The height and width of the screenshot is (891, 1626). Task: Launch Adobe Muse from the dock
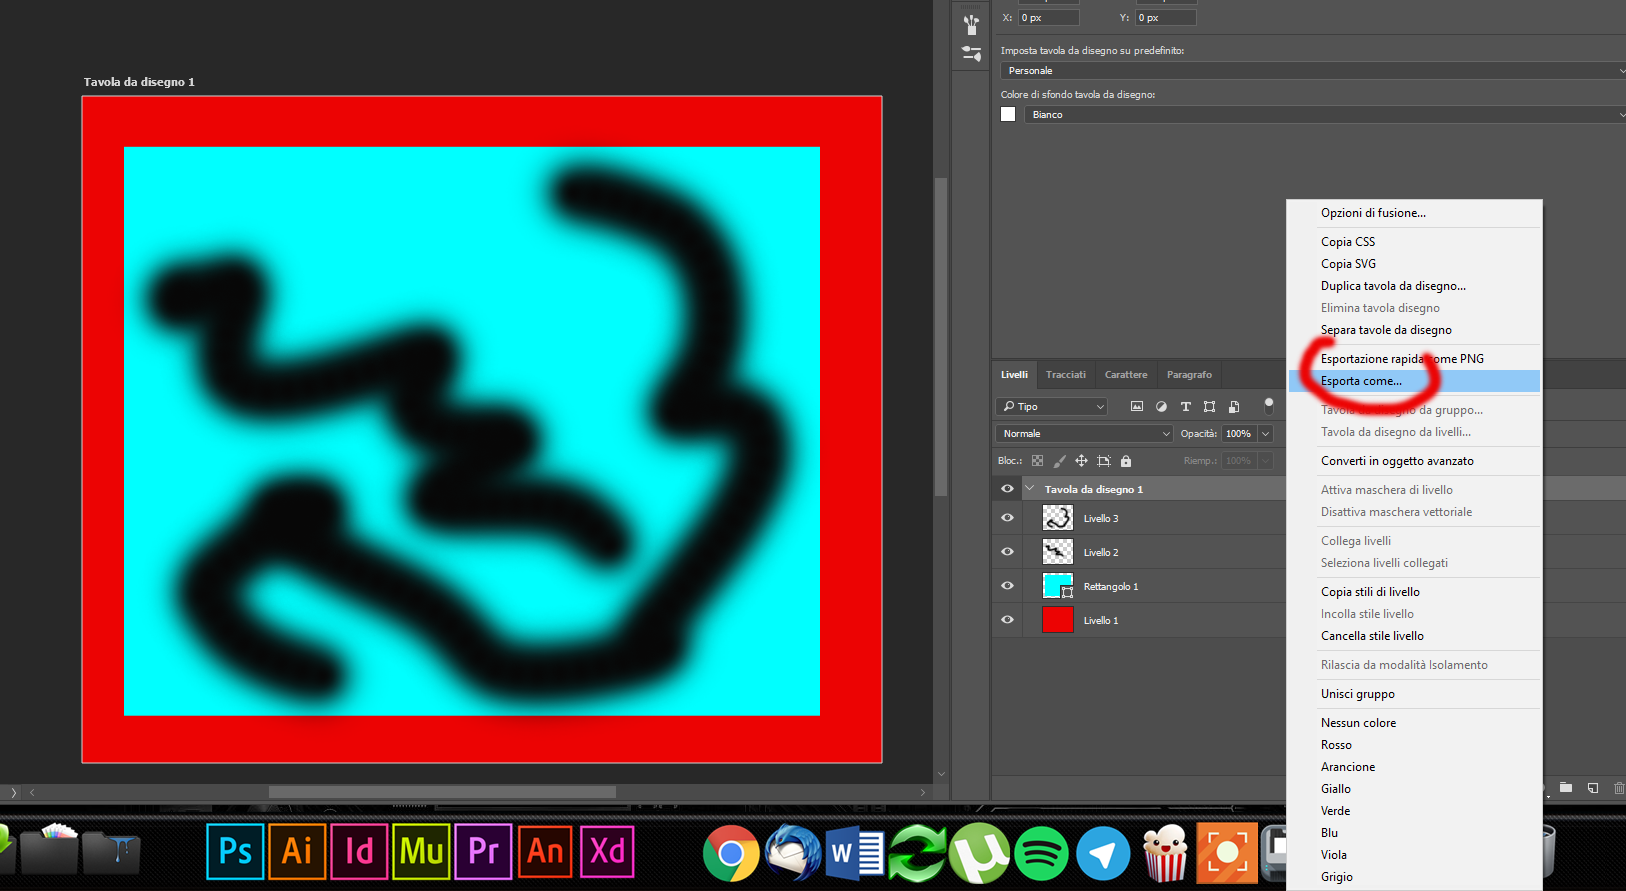(x=421, y=851)
